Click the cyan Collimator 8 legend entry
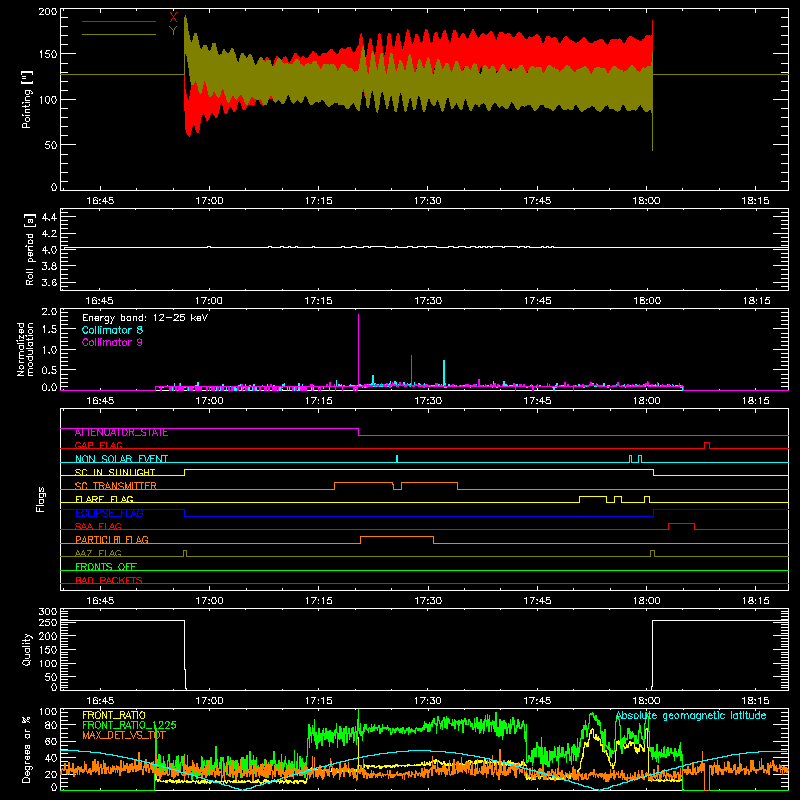The width and height of the screenshot is (800, 800). tap(112, 330)
